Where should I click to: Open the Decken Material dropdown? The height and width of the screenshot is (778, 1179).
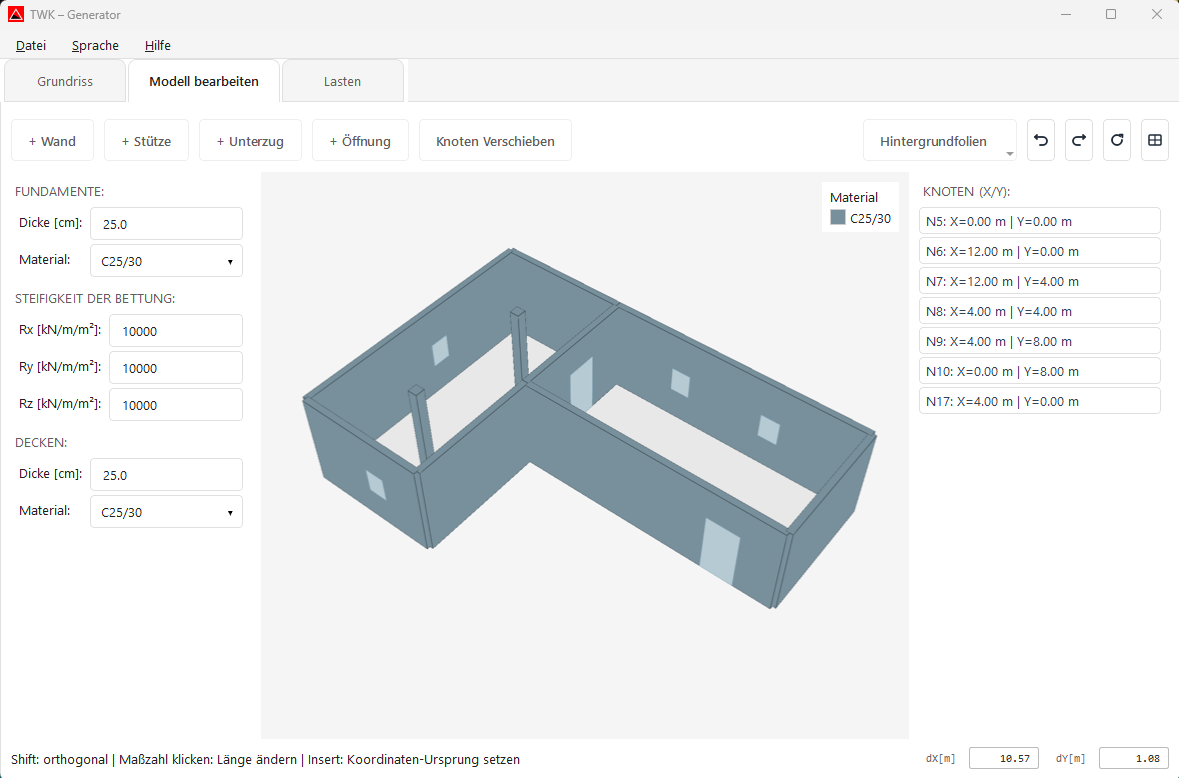coord(166,511)
